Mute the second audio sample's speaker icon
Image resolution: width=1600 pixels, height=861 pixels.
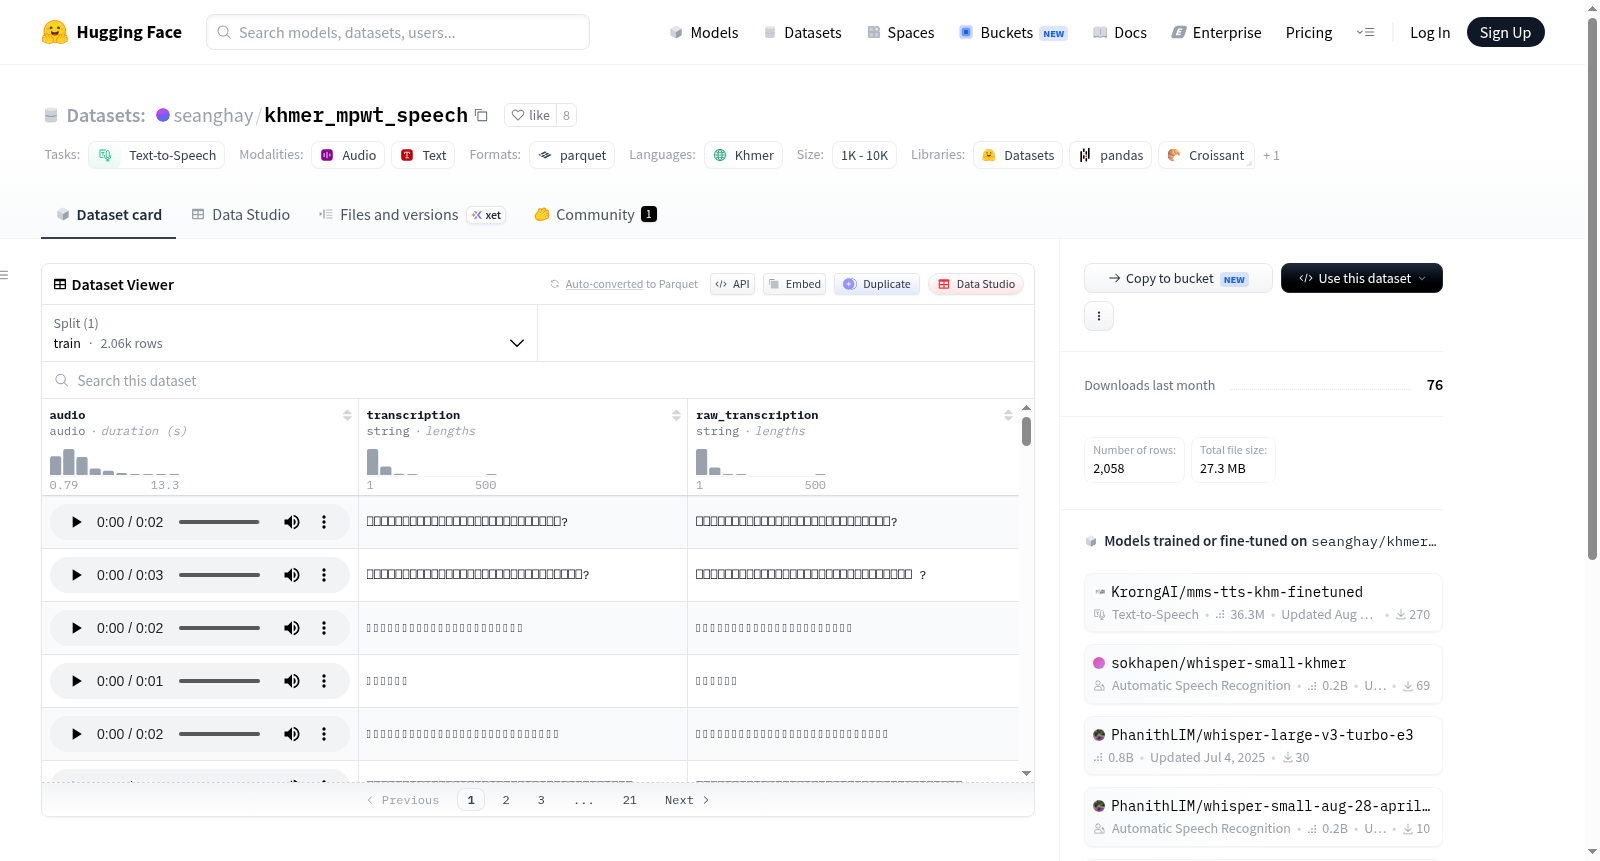tap(292, 575)
